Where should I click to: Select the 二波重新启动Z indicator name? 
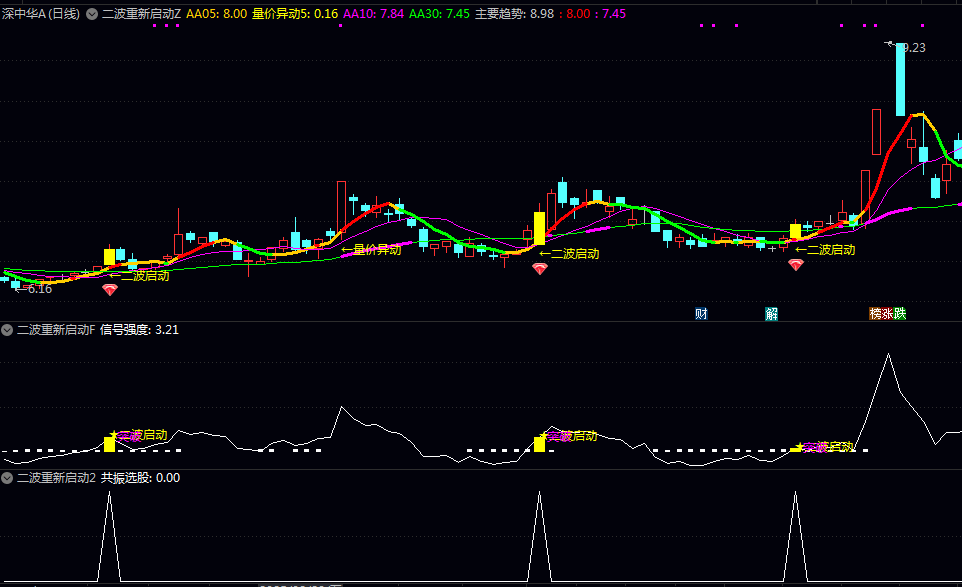click(x=141, y=14)
